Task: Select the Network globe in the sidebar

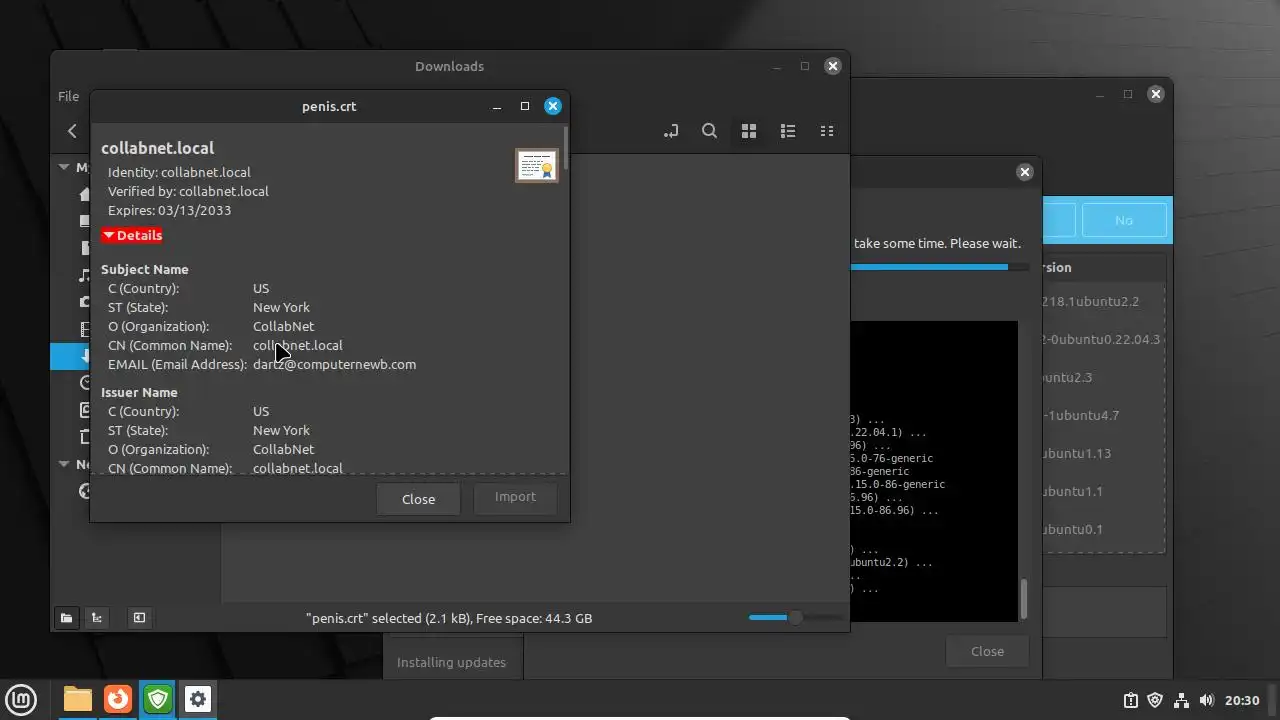Action: [x=85, y=491]
